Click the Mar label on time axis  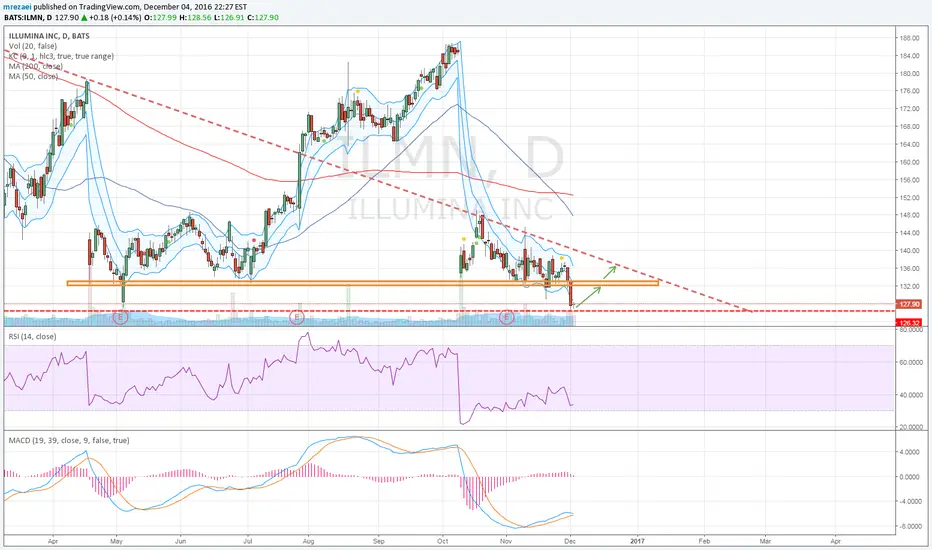(765, 542)
